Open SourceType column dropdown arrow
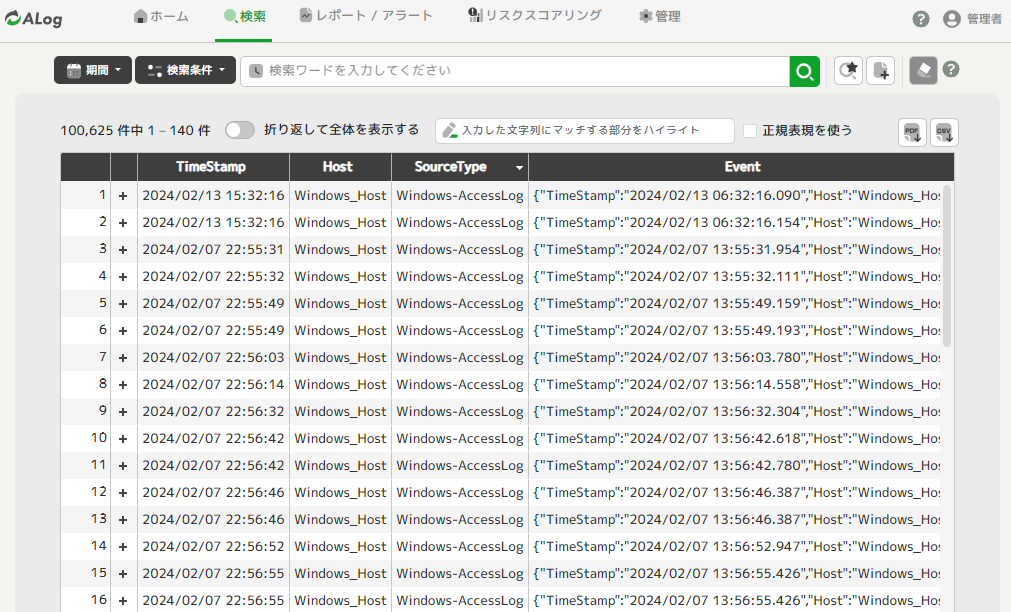Screen dimensions: 1011x612 point(519,168)
